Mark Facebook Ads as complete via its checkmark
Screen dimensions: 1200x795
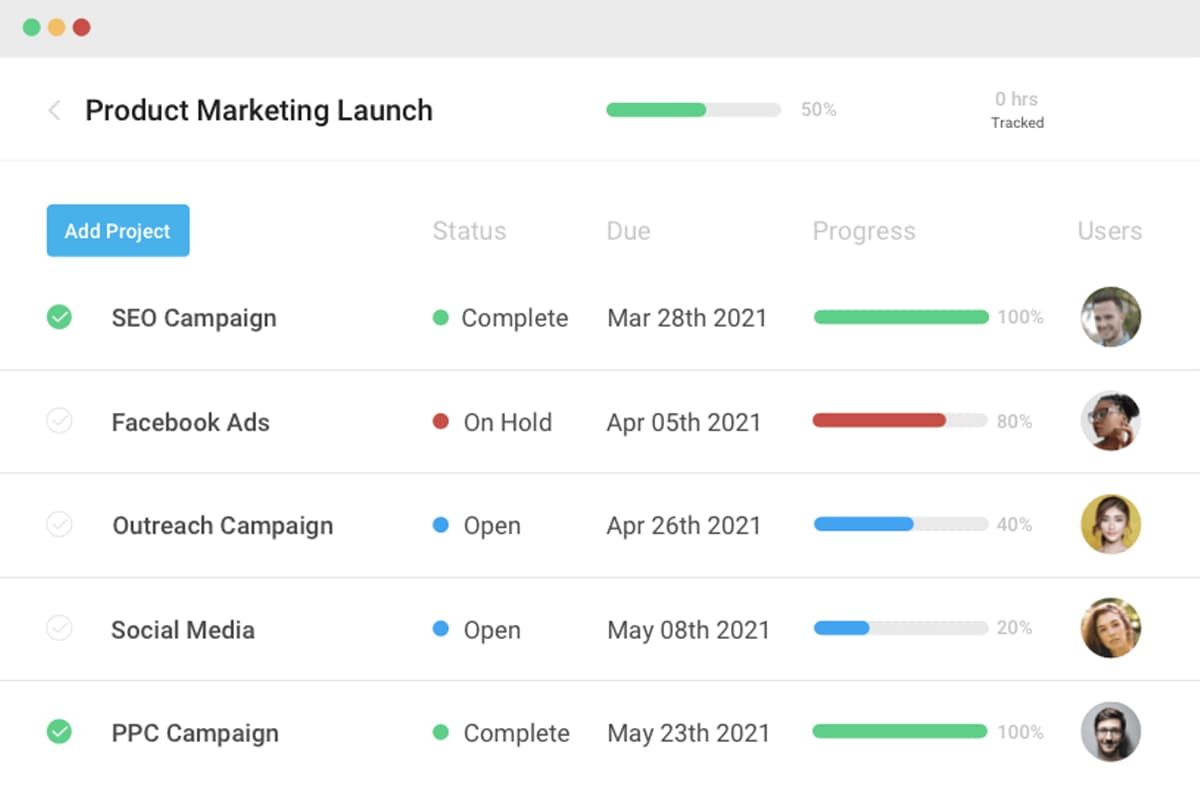pyautogui.click(x=59, y=421)
